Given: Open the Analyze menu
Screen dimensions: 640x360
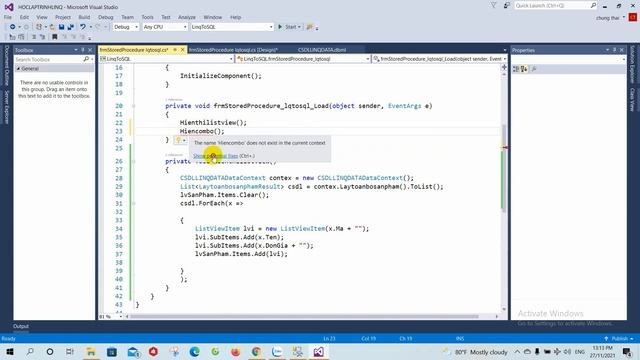Looking at the screenshot, I should 187,17.
